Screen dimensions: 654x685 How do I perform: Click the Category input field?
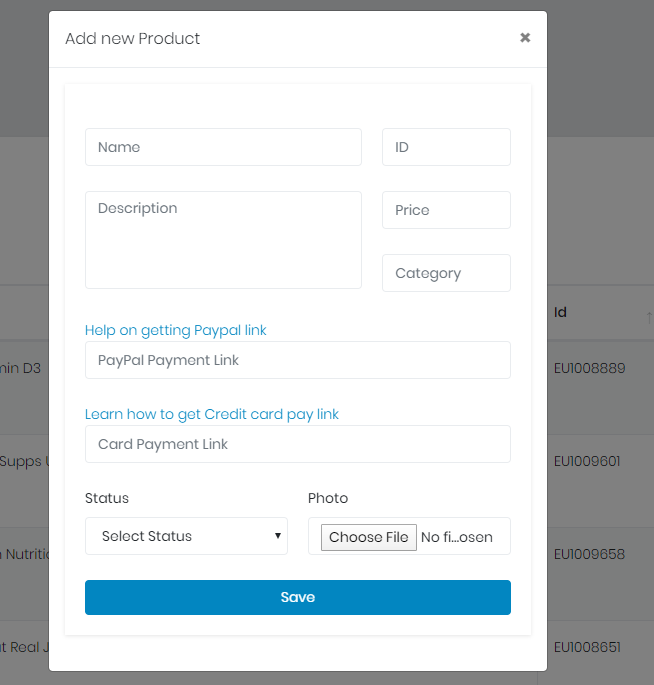pyautogui.click(x=446, y=273)
